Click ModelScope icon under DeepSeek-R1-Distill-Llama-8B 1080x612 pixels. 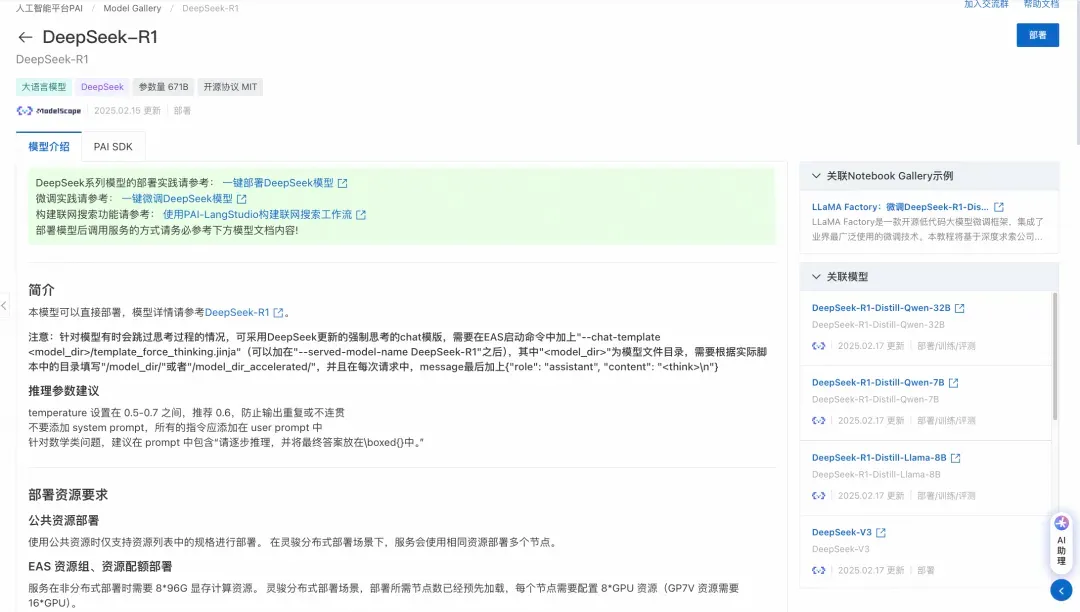(818, 495)
